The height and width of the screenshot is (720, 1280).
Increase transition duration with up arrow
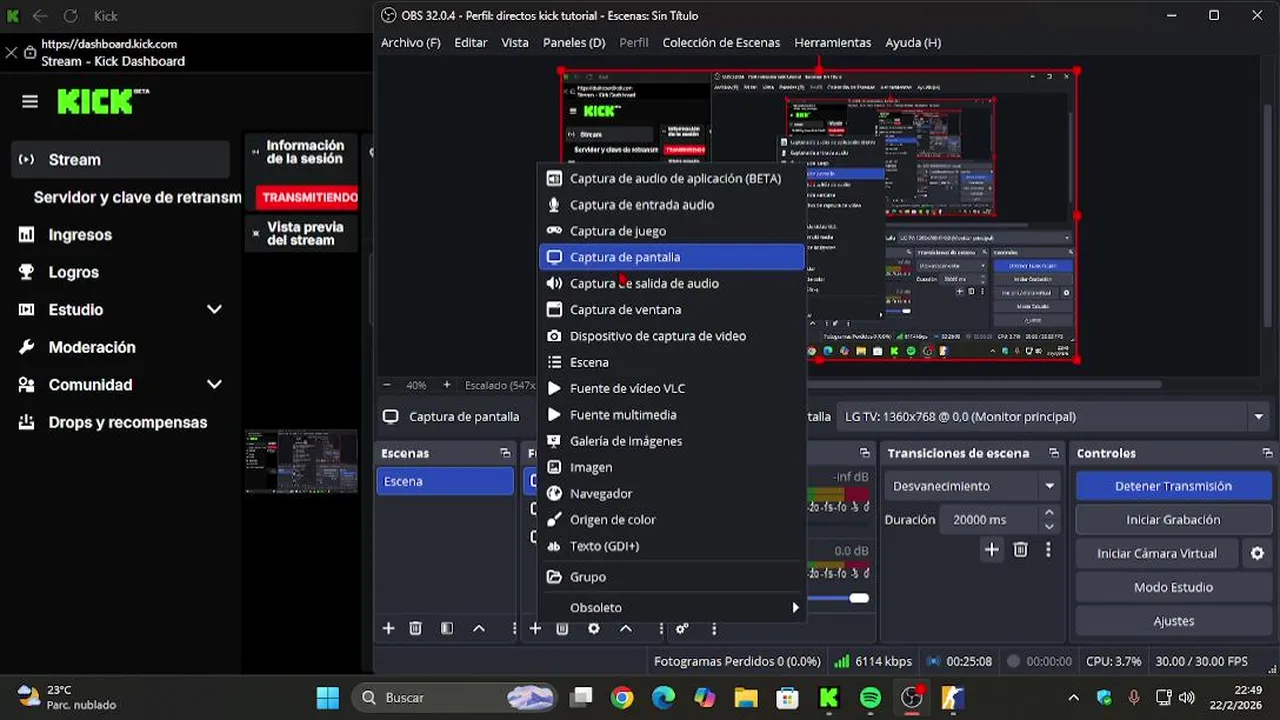coord(1049,513)
